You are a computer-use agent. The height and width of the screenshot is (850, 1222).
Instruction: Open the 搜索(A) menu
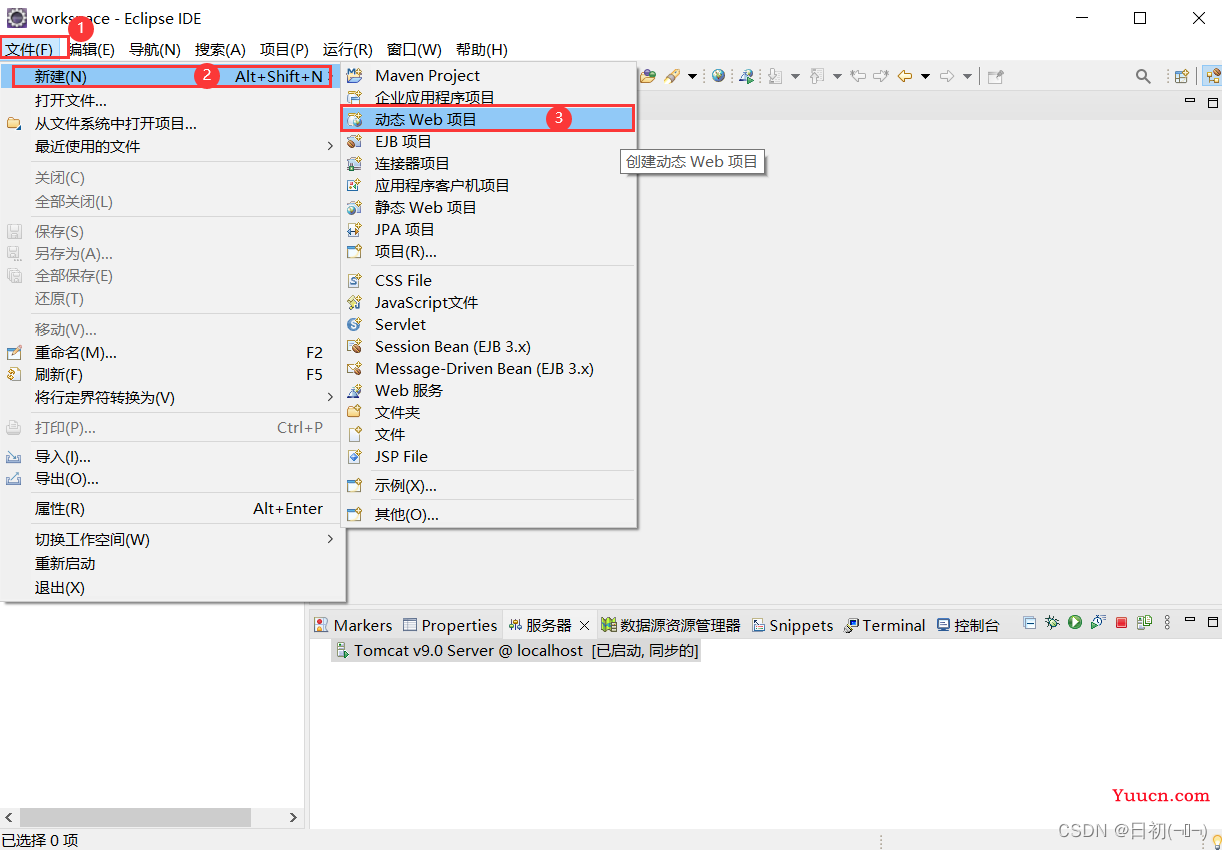click(220, 49)
